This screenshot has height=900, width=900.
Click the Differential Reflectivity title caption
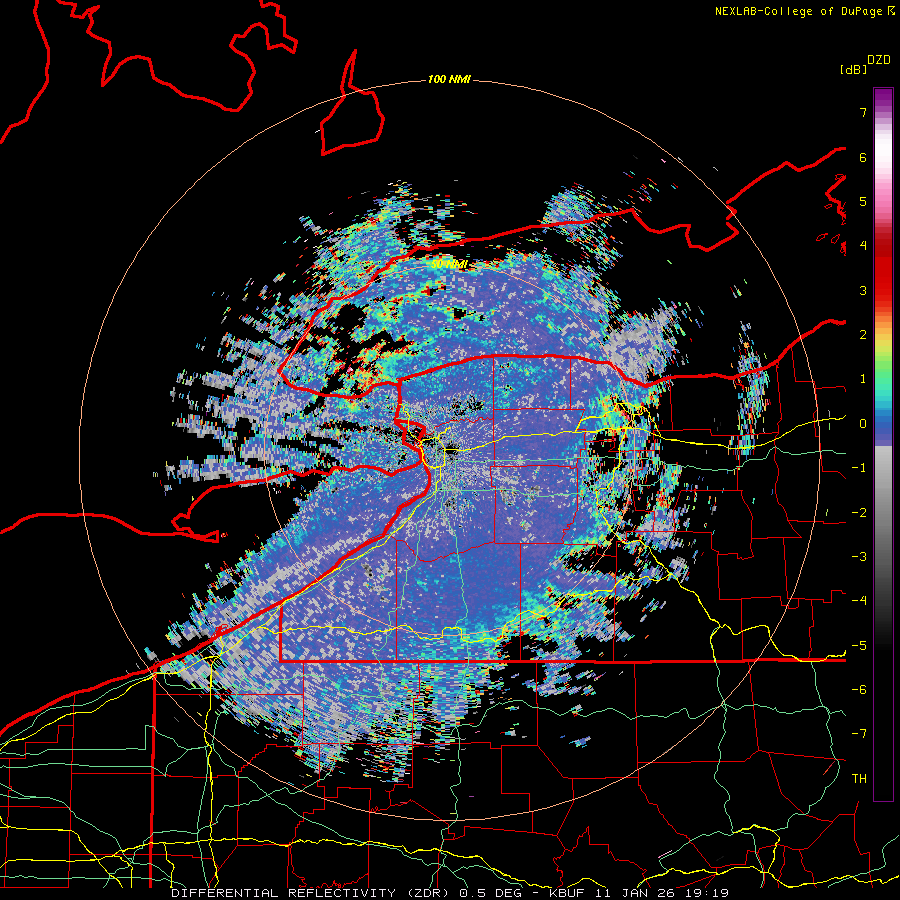coord(450,893)
